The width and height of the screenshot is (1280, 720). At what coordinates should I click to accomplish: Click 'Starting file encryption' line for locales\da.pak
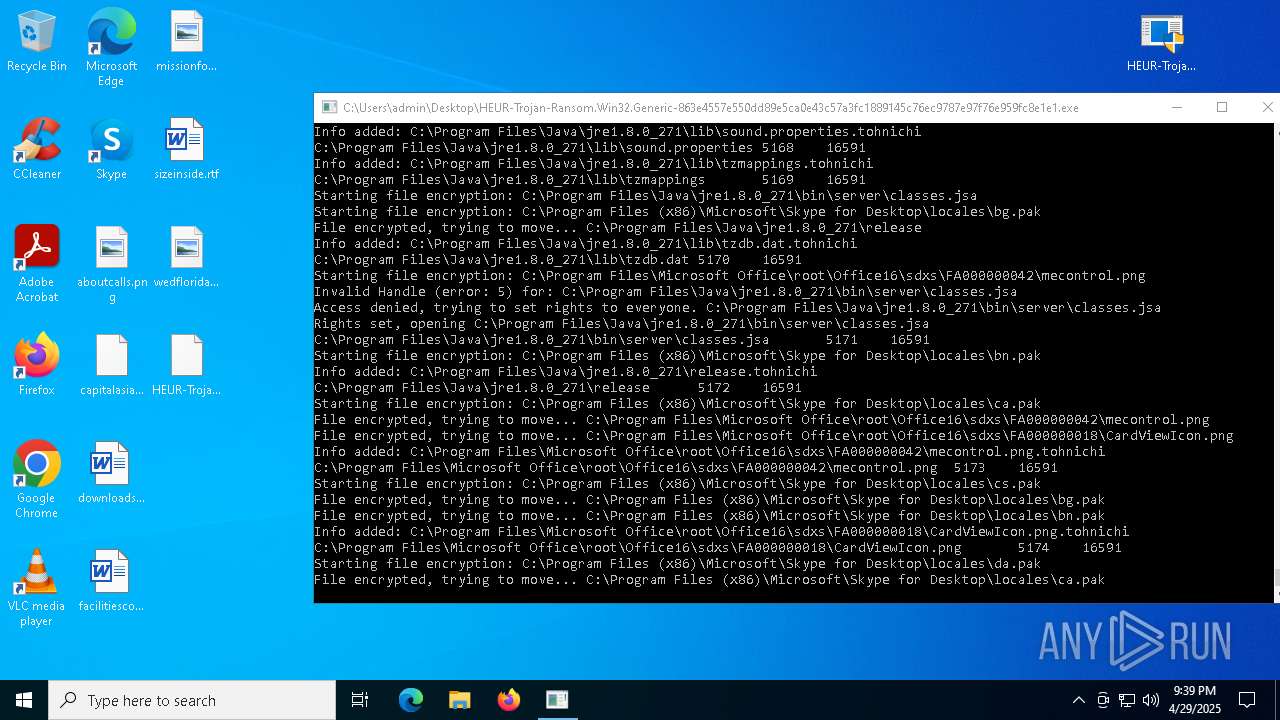pyautogui.click(x=677, y=563)
